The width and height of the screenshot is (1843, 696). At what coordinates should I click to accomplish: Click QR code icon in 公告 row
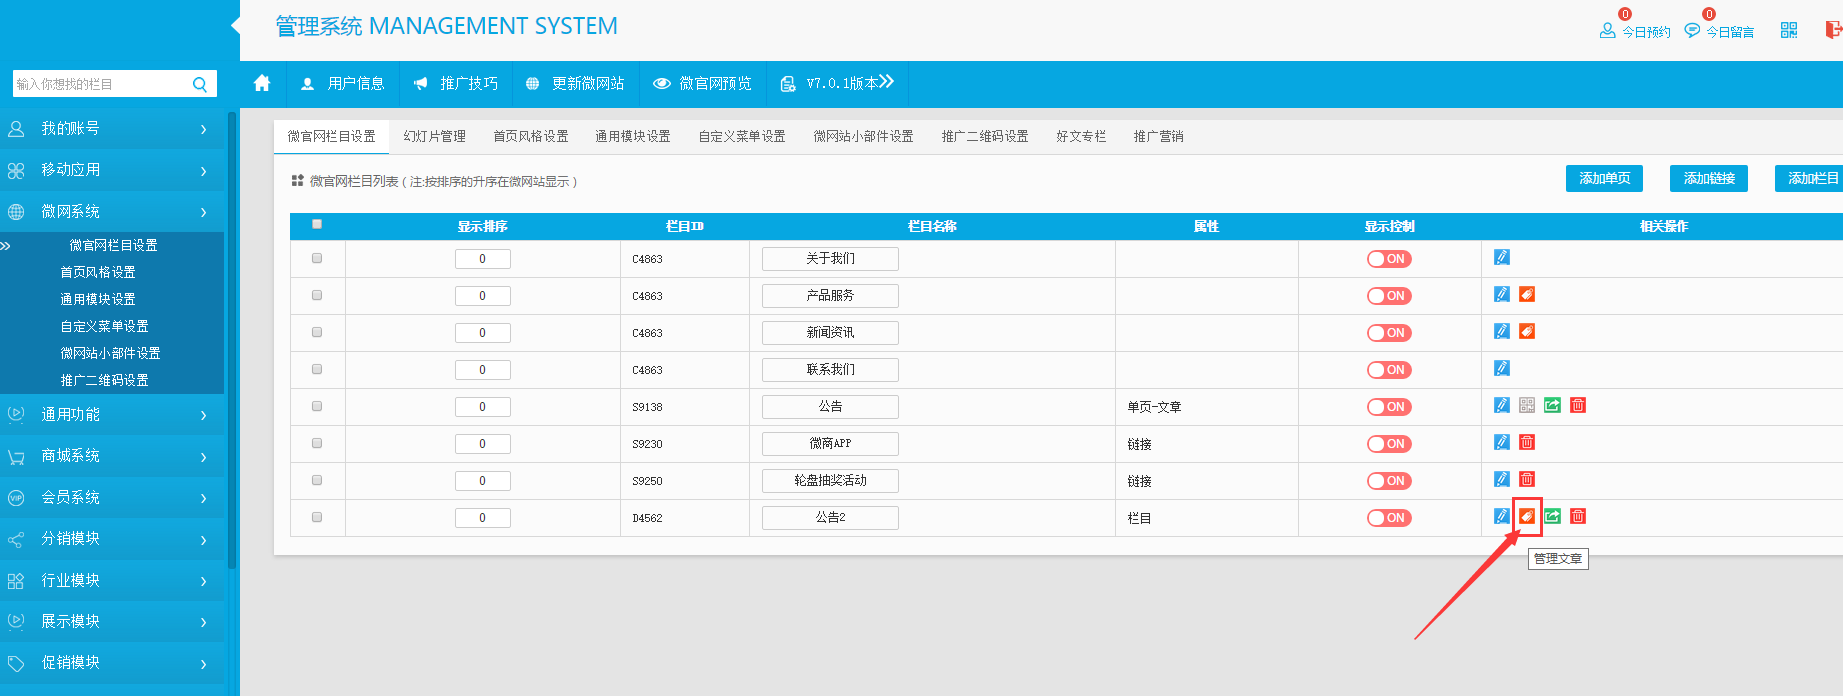point(1527,405)
